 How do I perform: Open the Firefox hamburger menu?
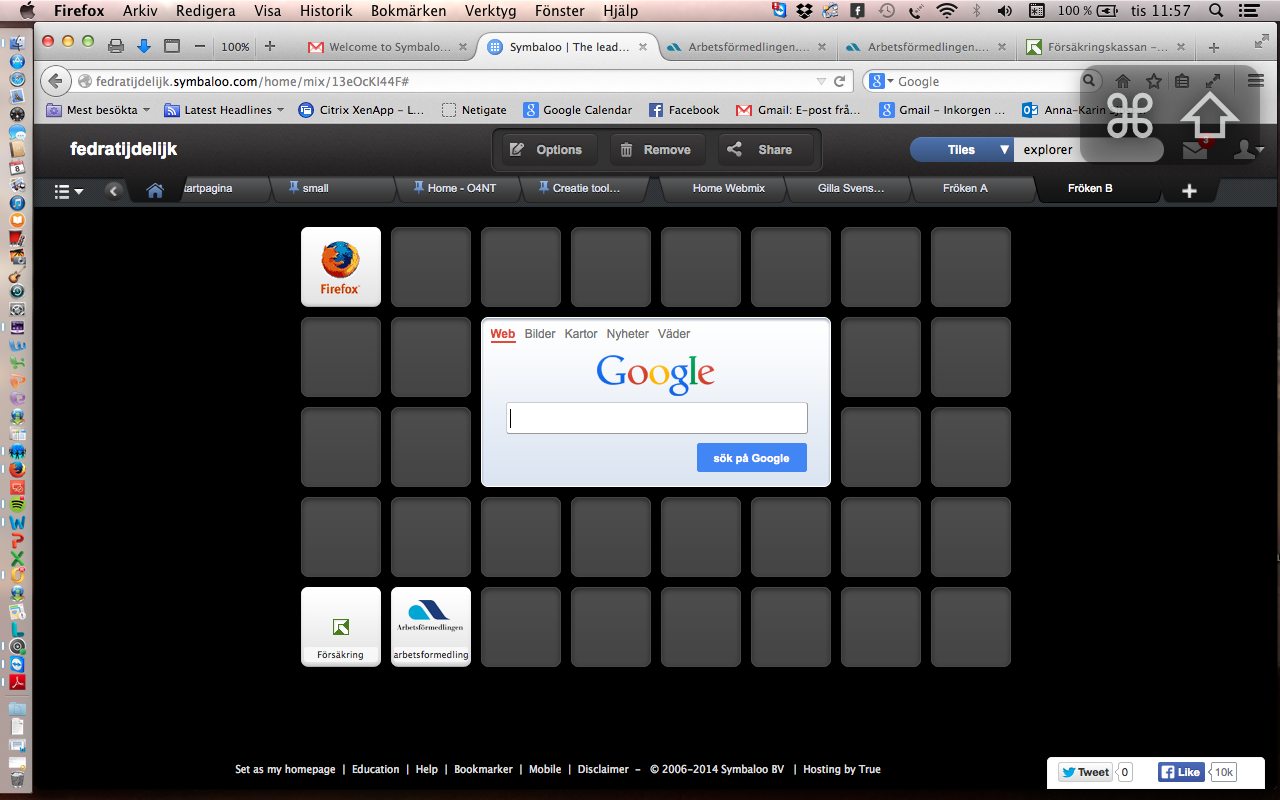pyautogui.click(x=1256, y=81)
